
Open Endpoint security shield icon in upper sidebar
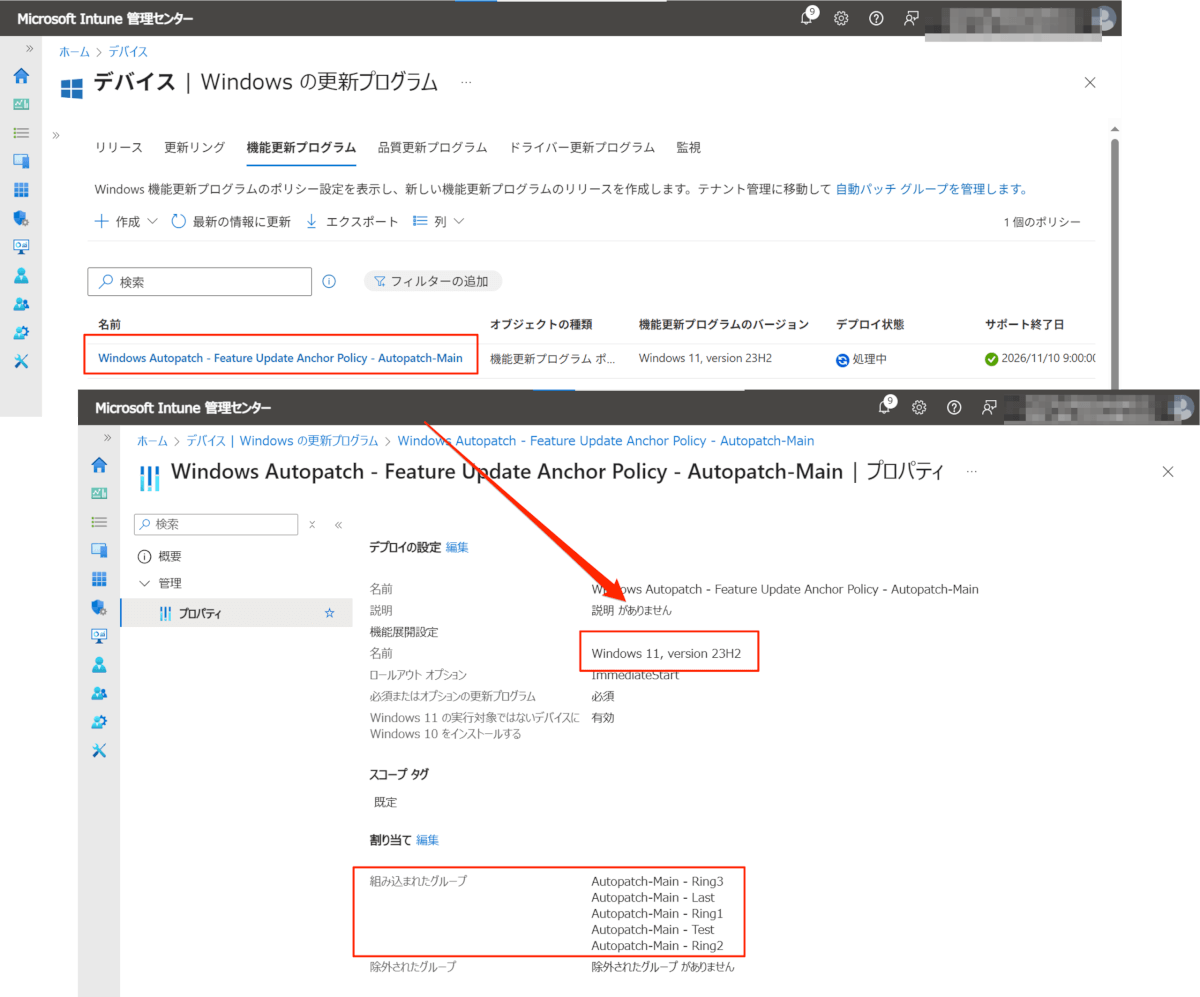click(21, 218)
